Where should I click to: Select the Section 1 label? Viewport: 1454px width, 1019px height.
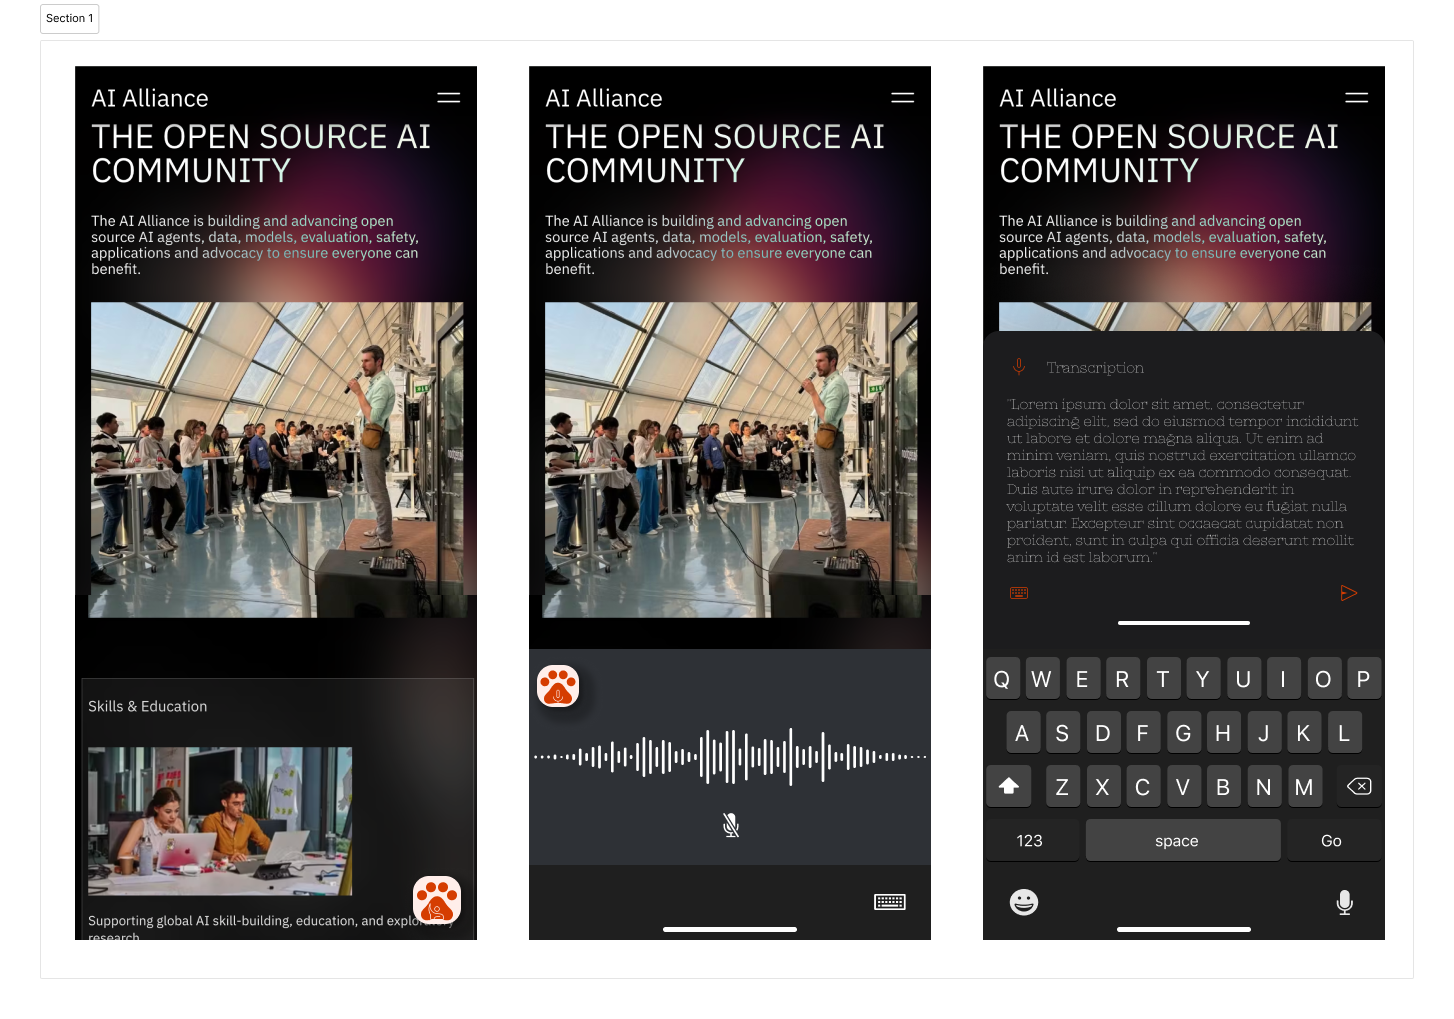point(70,18)
